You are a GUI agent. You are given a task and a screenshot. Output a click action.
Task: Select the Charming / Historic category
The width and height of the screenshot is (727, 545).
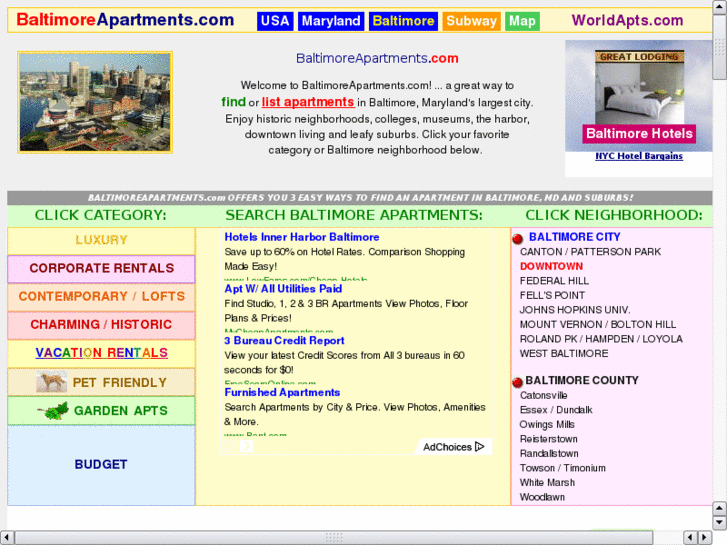[x=101, y=325]
